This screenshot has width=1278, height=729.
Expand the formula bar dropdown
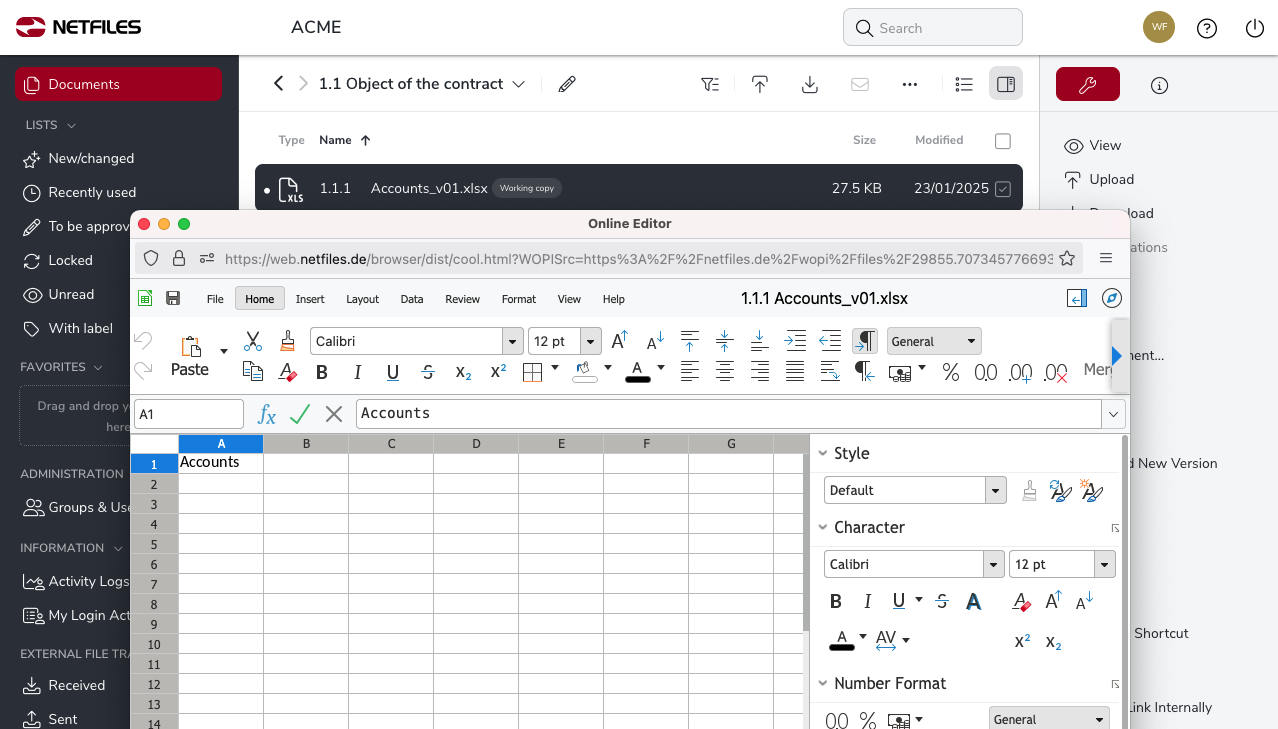[x=1113, y=414]
